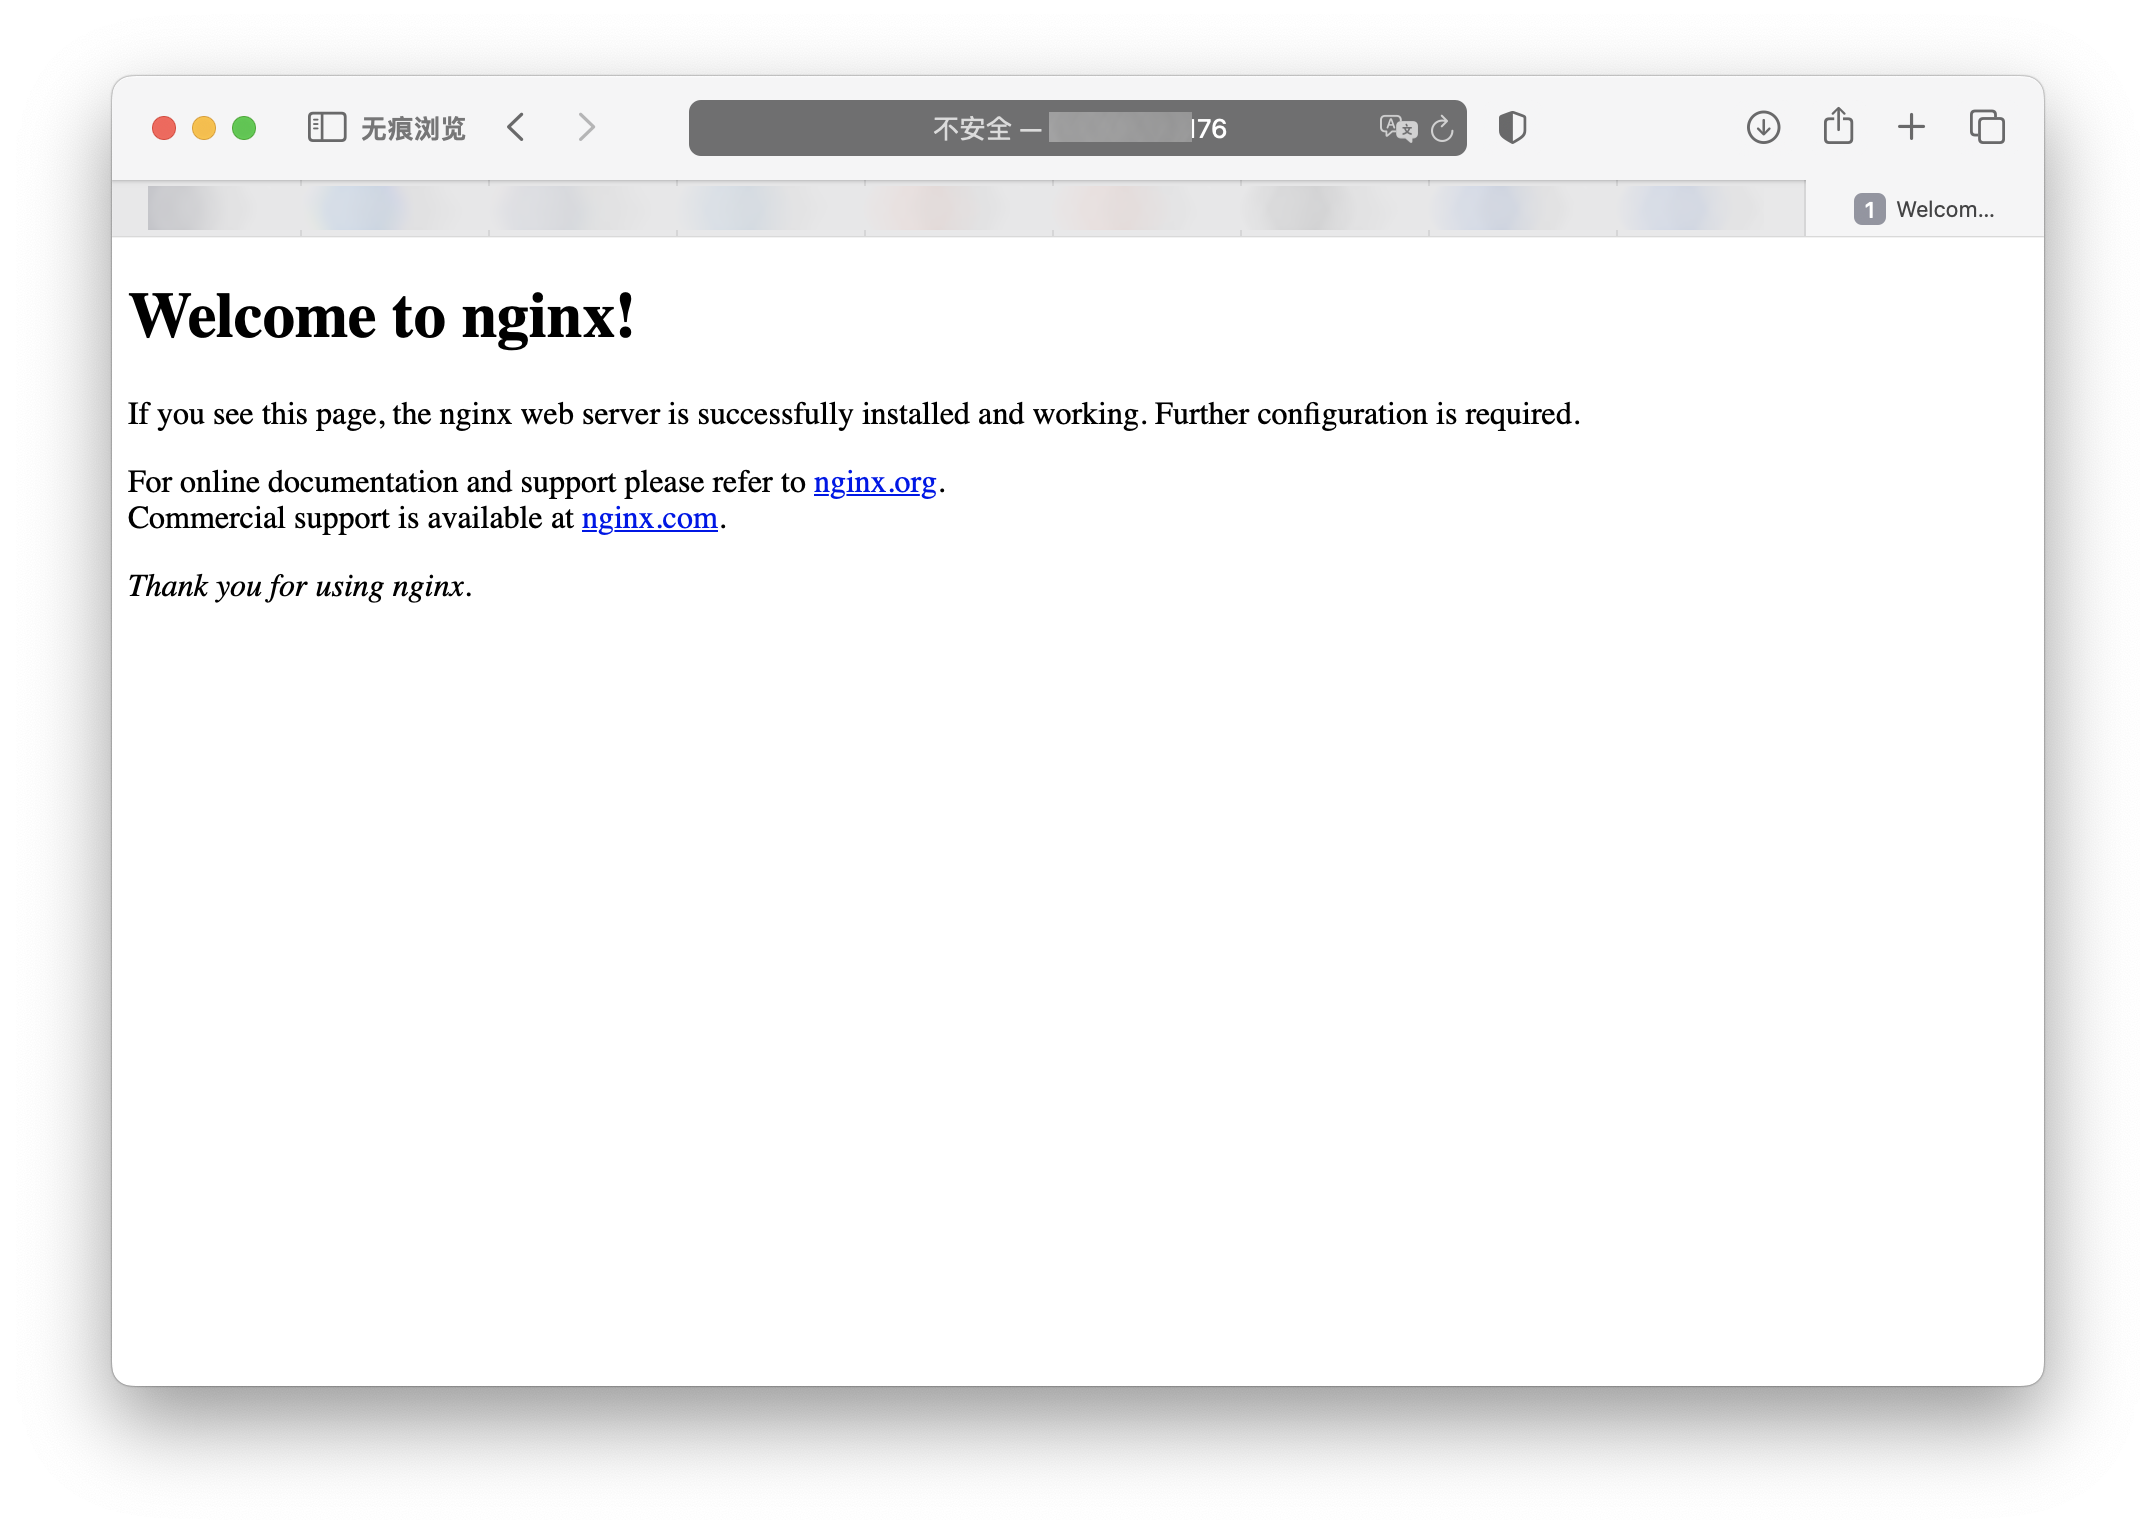Click the address bar URL field
The image size is (2156, 1534).
tap(1080, 128)
